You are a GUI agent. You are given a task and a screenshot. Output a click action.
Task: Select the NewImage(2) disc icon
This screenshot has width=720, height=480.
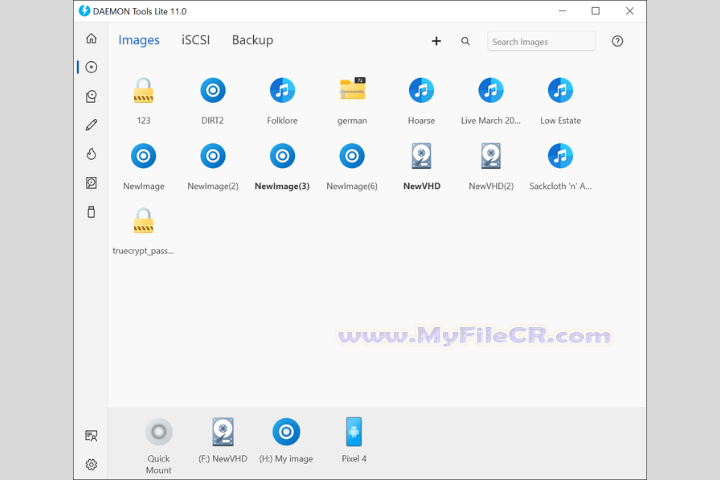[213, 156]
